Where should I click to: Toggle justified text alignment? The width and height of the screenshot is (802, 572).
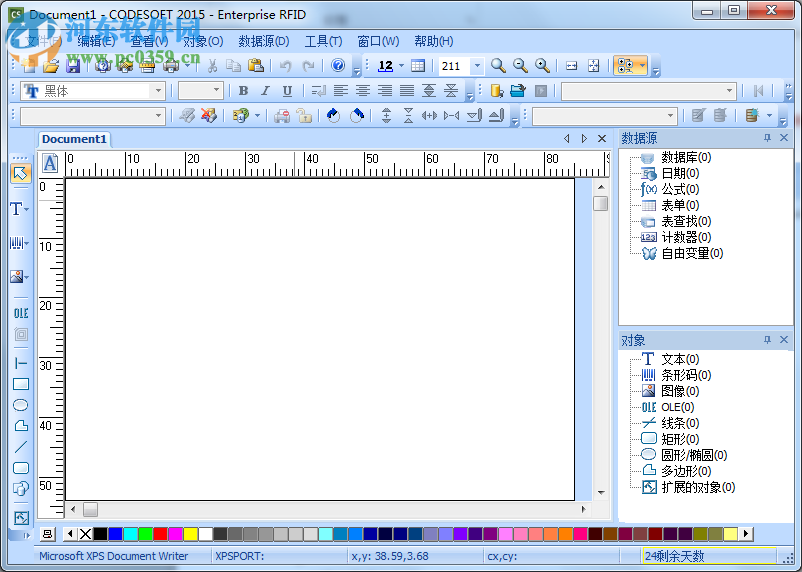tap(407, 91)
